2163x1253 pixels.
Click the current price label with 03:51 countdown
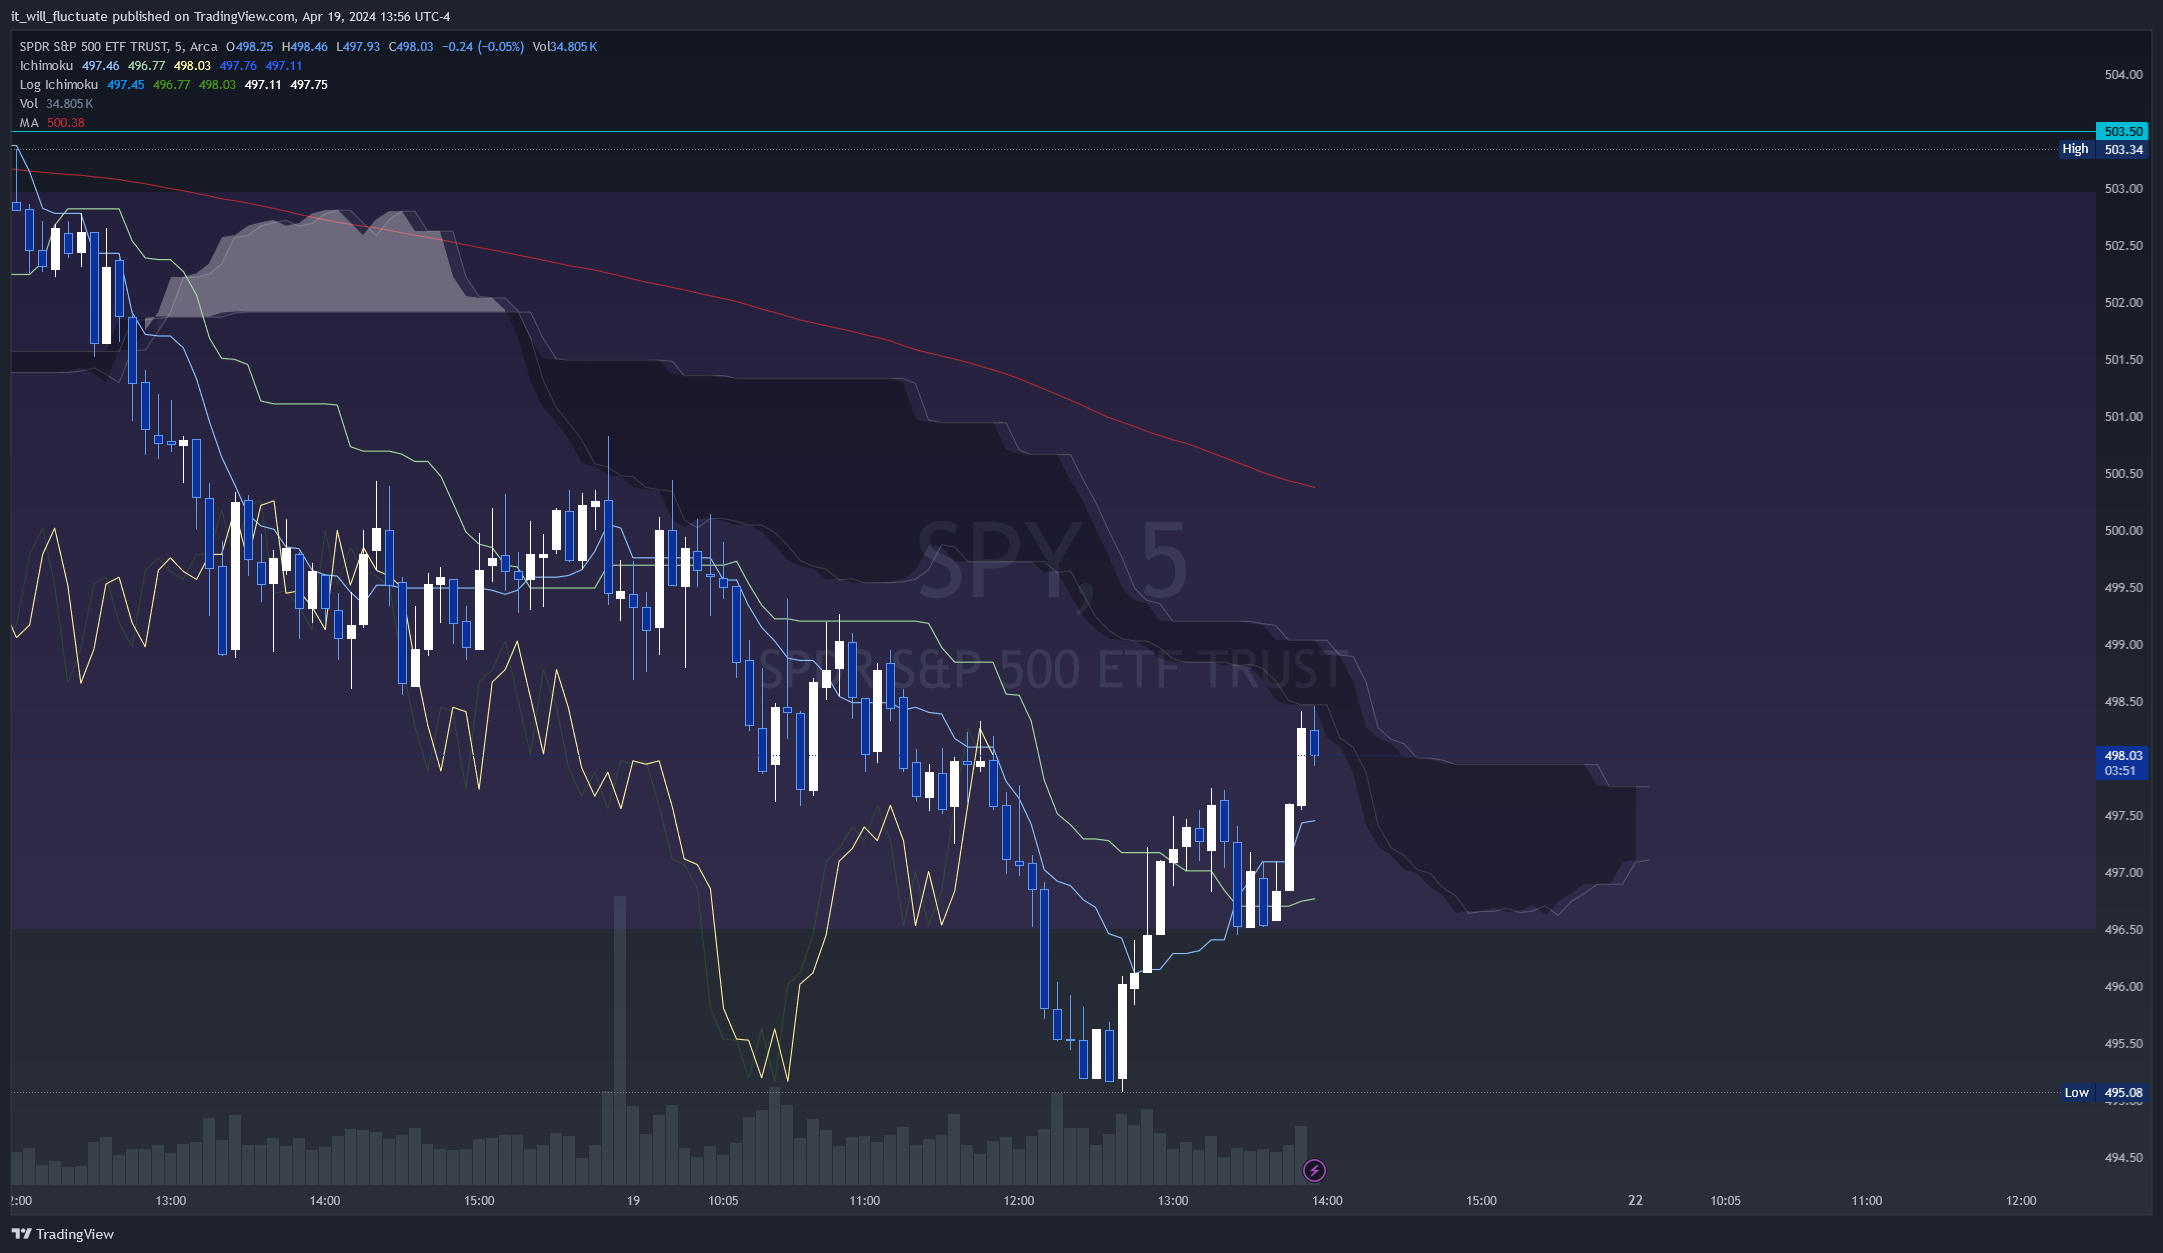click(x=2121, y=763)
